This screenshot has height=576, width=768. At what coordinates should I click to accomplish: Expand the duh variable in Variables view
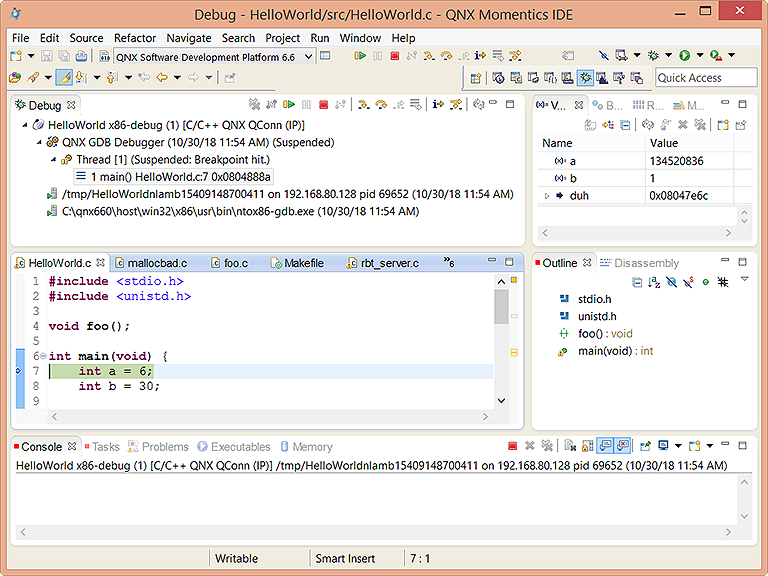[x=547, y=196]
